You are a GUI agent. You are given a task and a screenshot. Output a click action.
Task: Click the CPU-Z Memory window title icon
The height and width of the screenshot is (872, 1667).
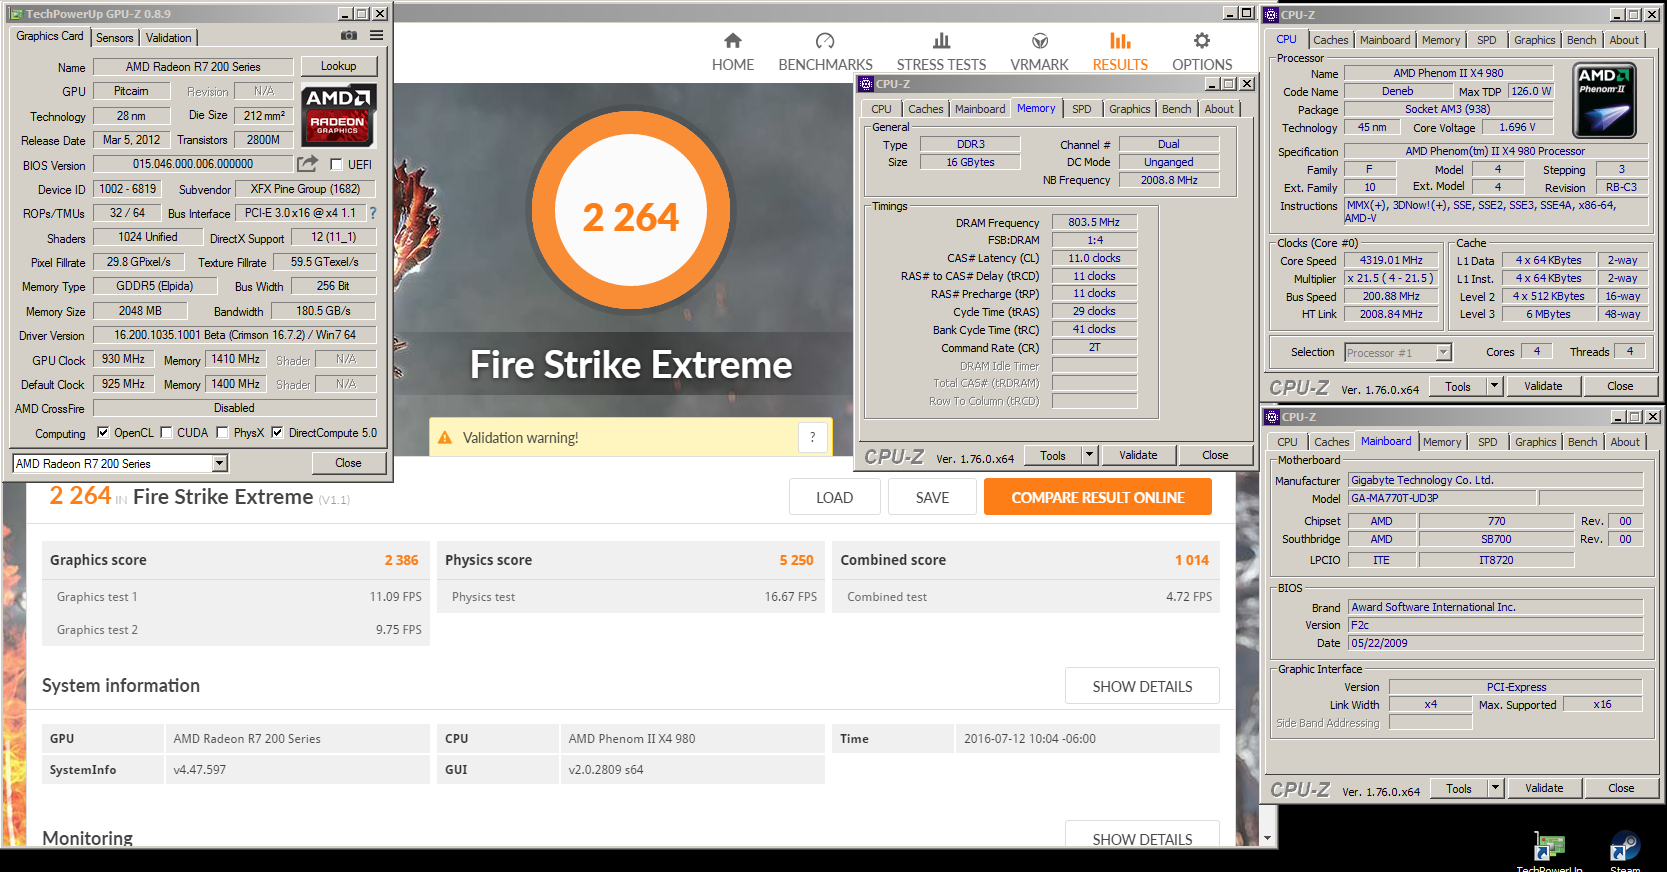coord(866,84)
